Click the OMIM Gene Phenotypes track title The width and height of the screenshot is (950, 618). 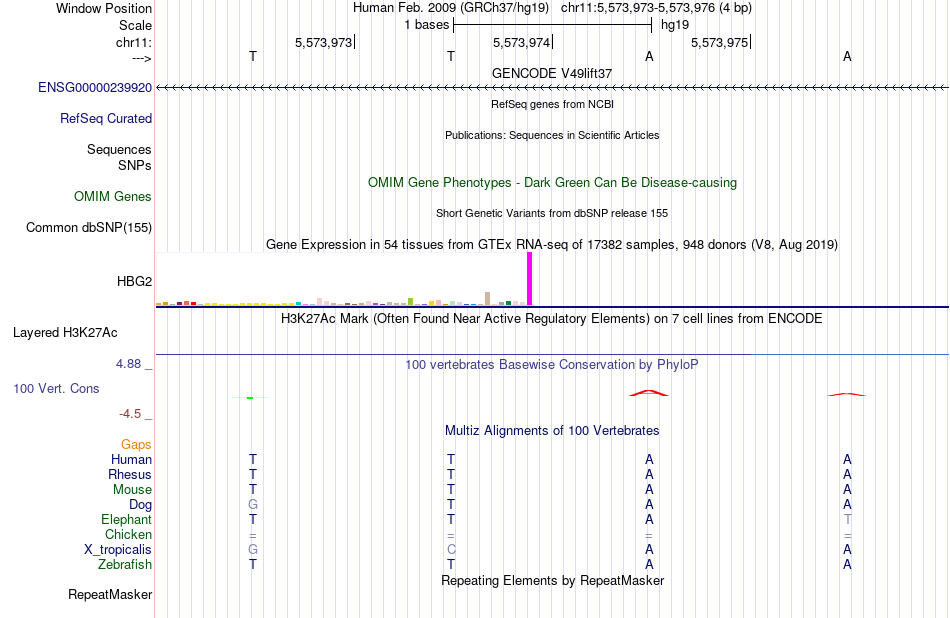point(553,183)
